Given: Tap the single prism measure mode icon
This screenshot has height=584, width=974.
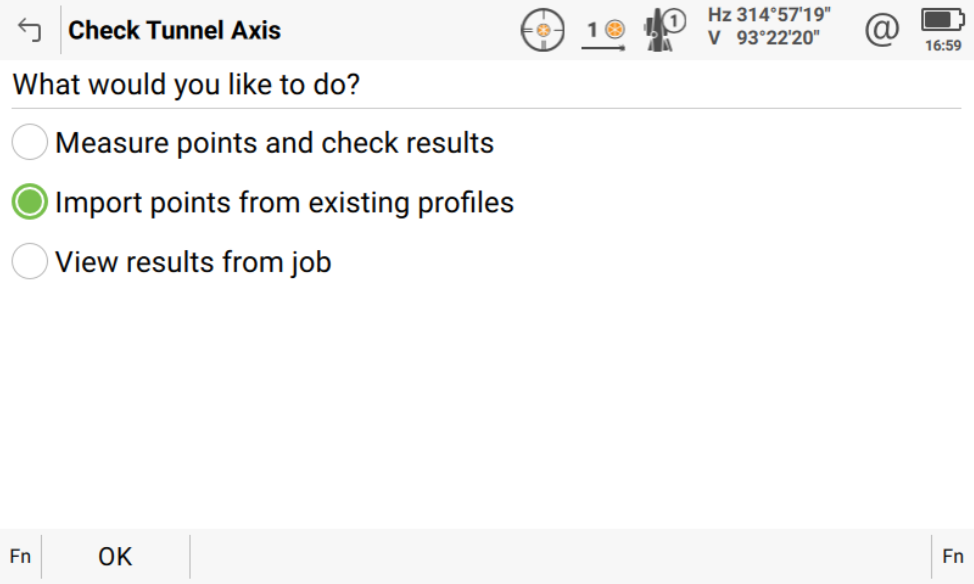Looking at the screenshot, I should [606, 31].
